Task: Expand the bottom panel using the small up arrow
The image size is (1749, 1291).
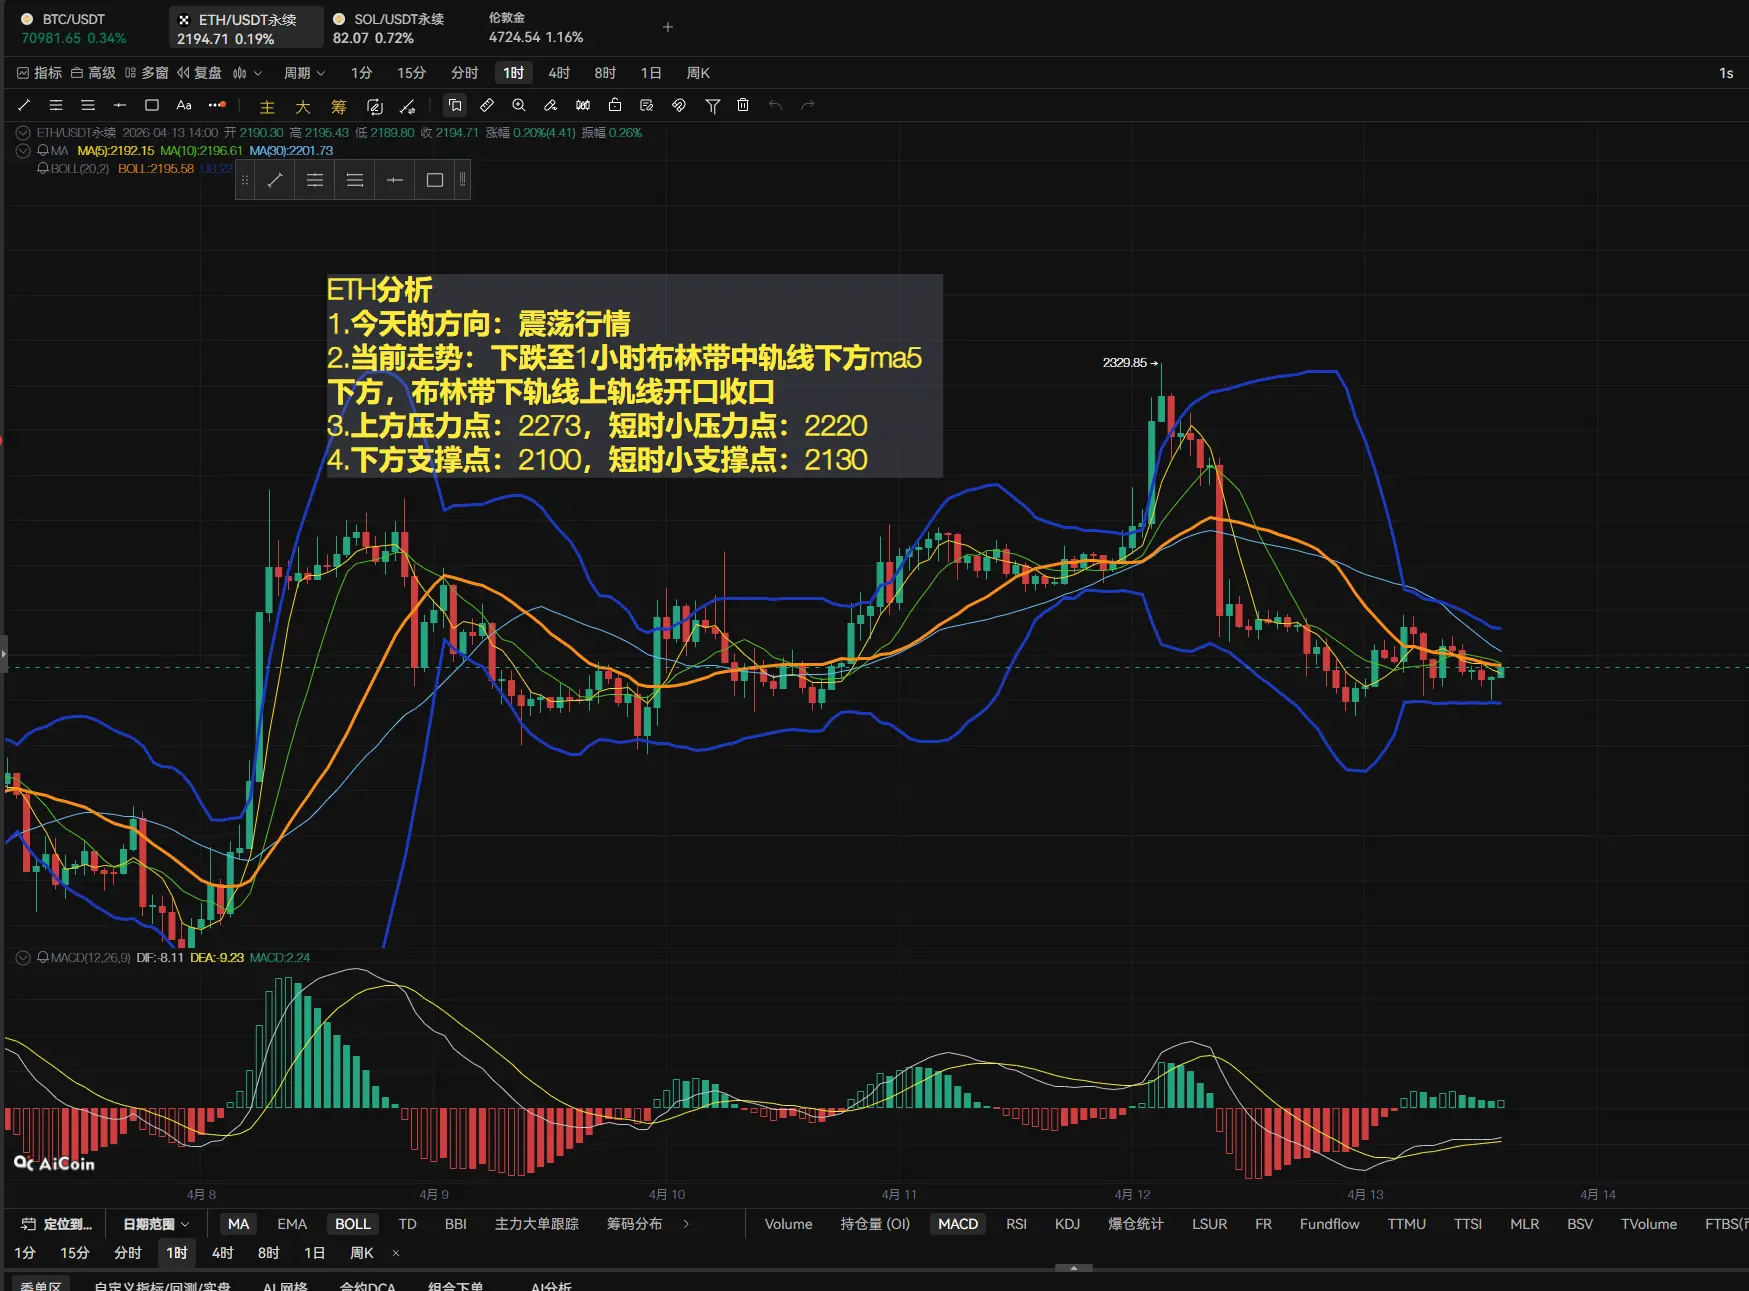Action: point(1074,1268)
